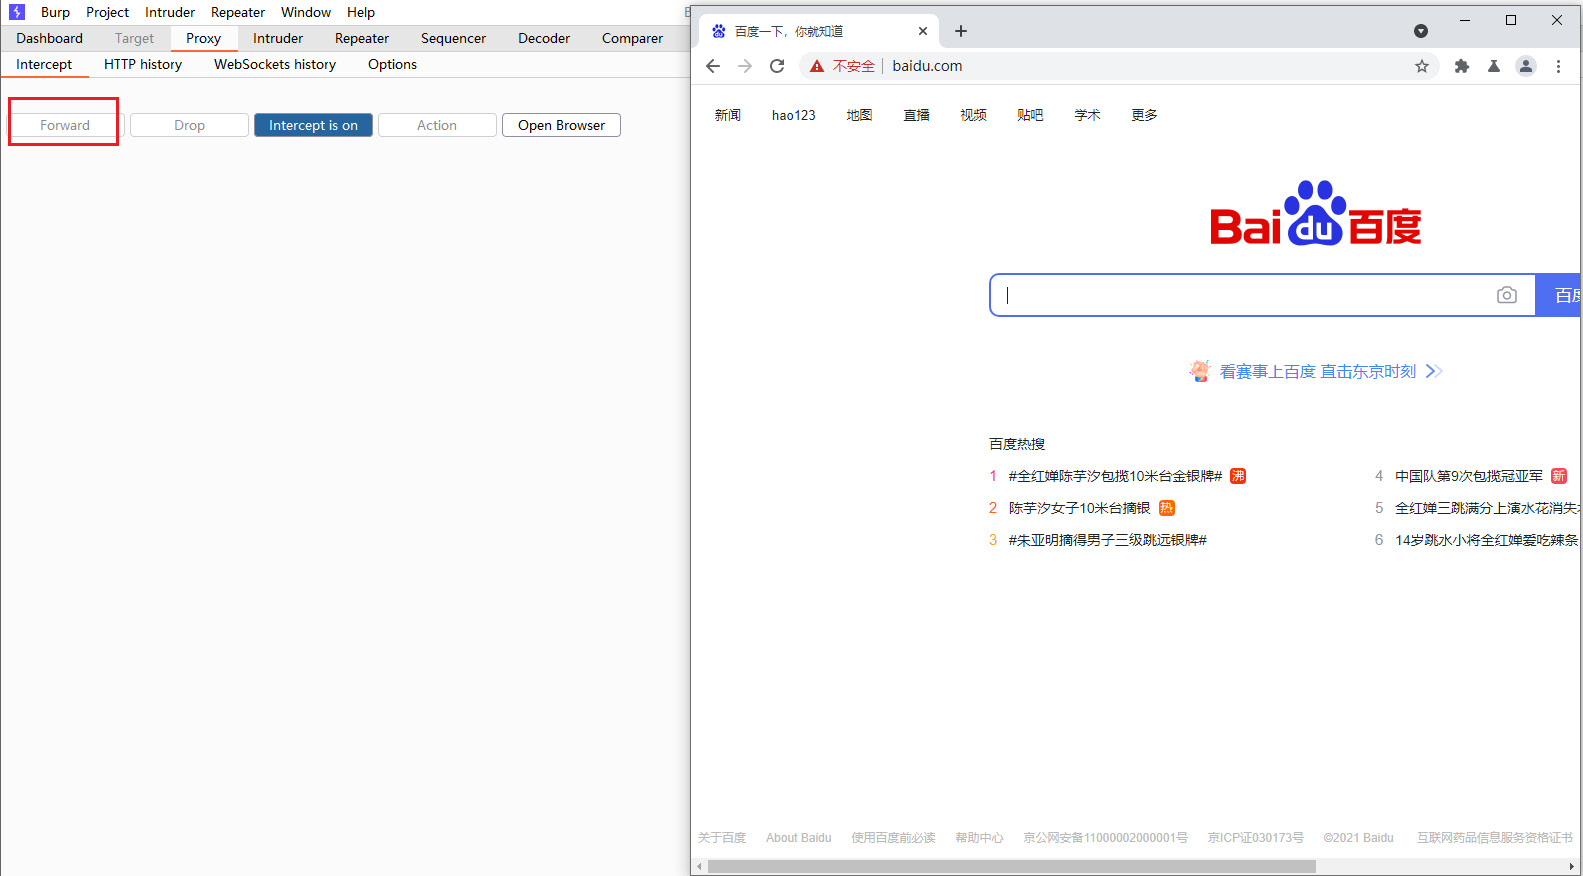Open the Burp menu
Screen dimensions: 1583x876
pyautogui.click(x=55, y=12)
